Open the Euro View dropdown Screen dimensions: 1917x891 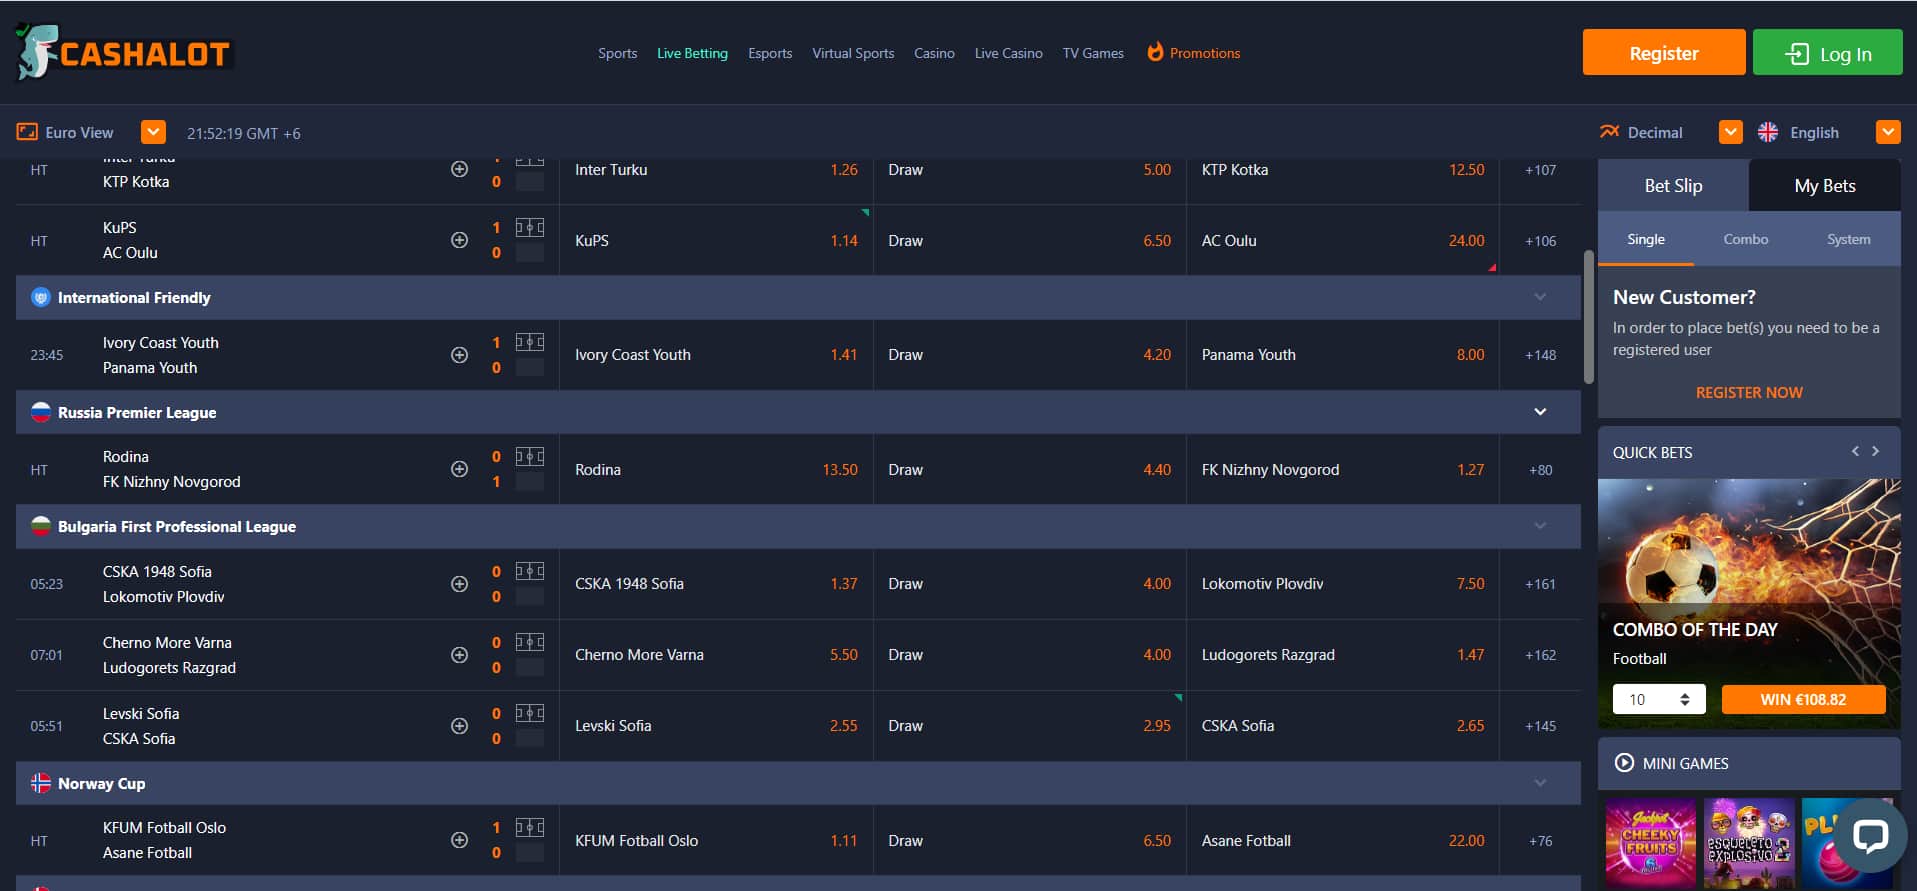153,132
